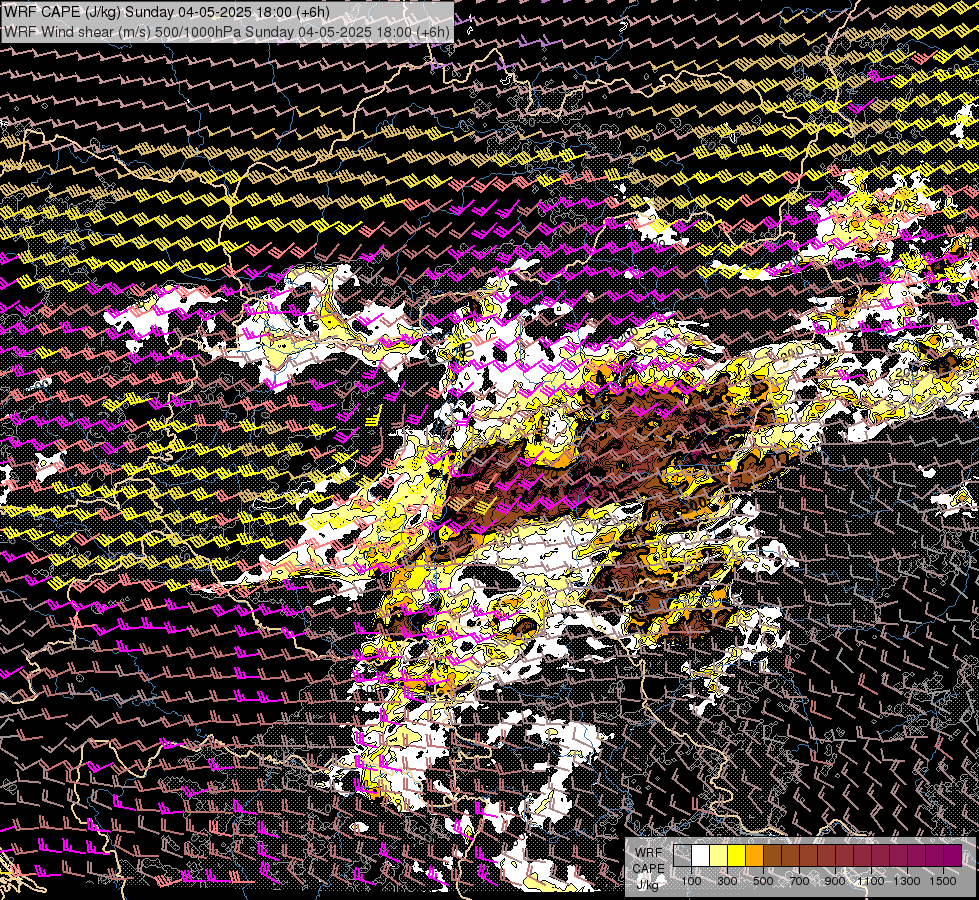This screenshot has width=979, height=900.
Task: Click the WRF Wind shear title line
Action: click(227, 32)
